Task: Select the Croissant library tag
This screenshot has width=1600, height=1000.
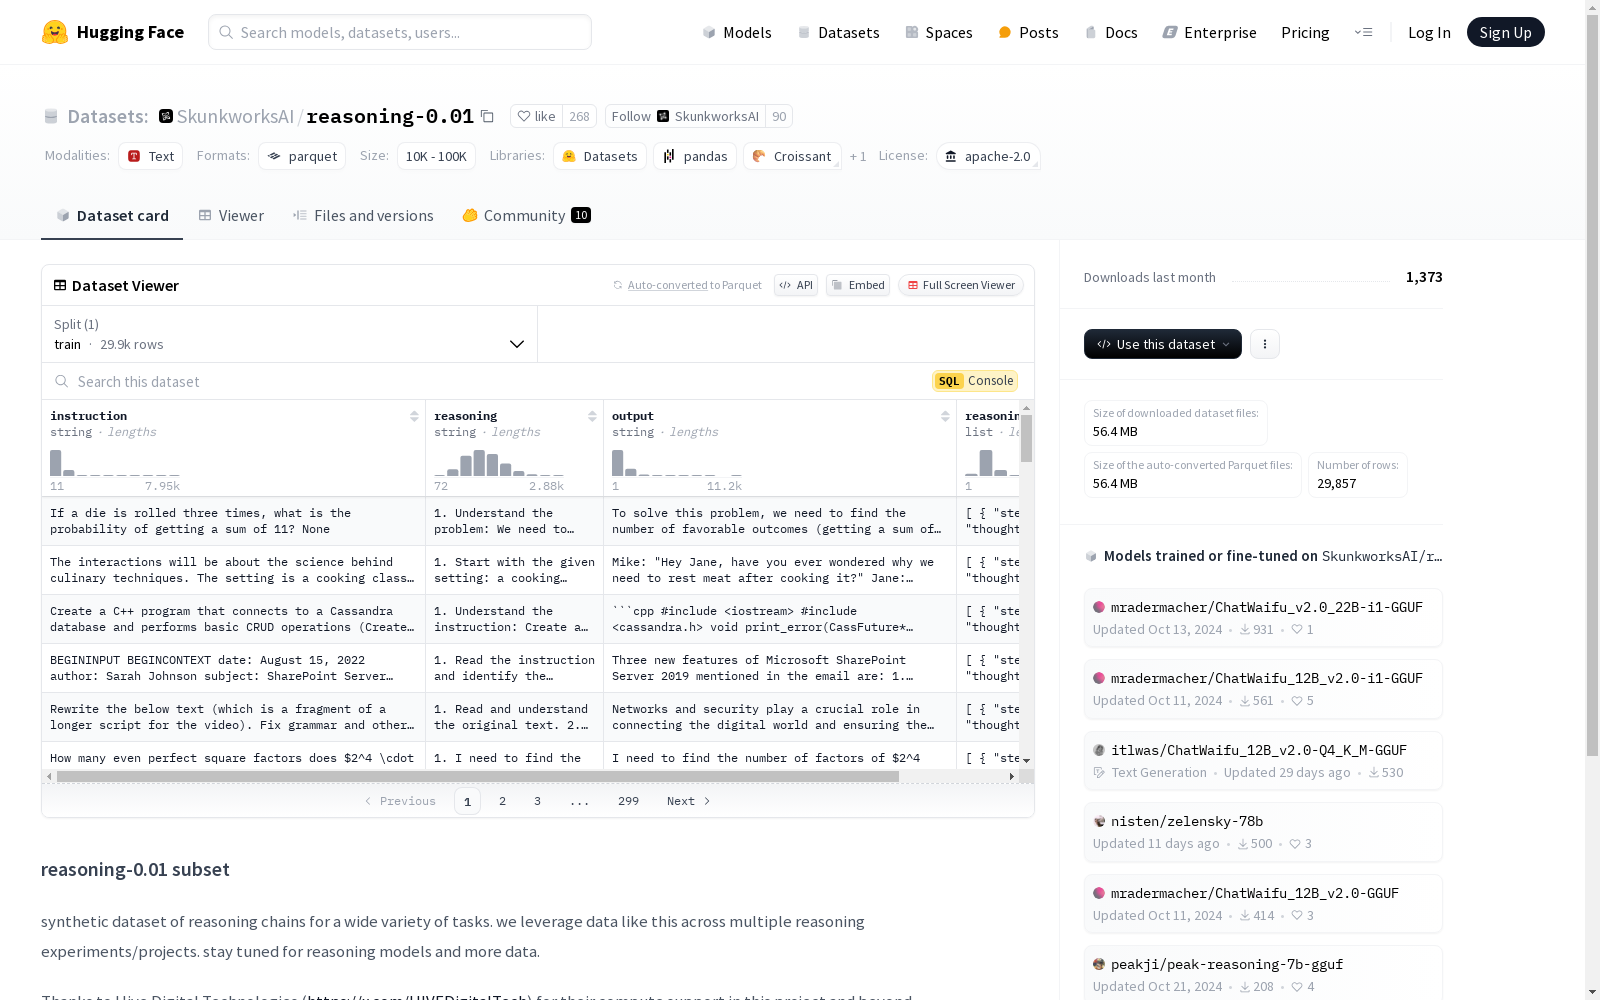Action: pos(792,156)
